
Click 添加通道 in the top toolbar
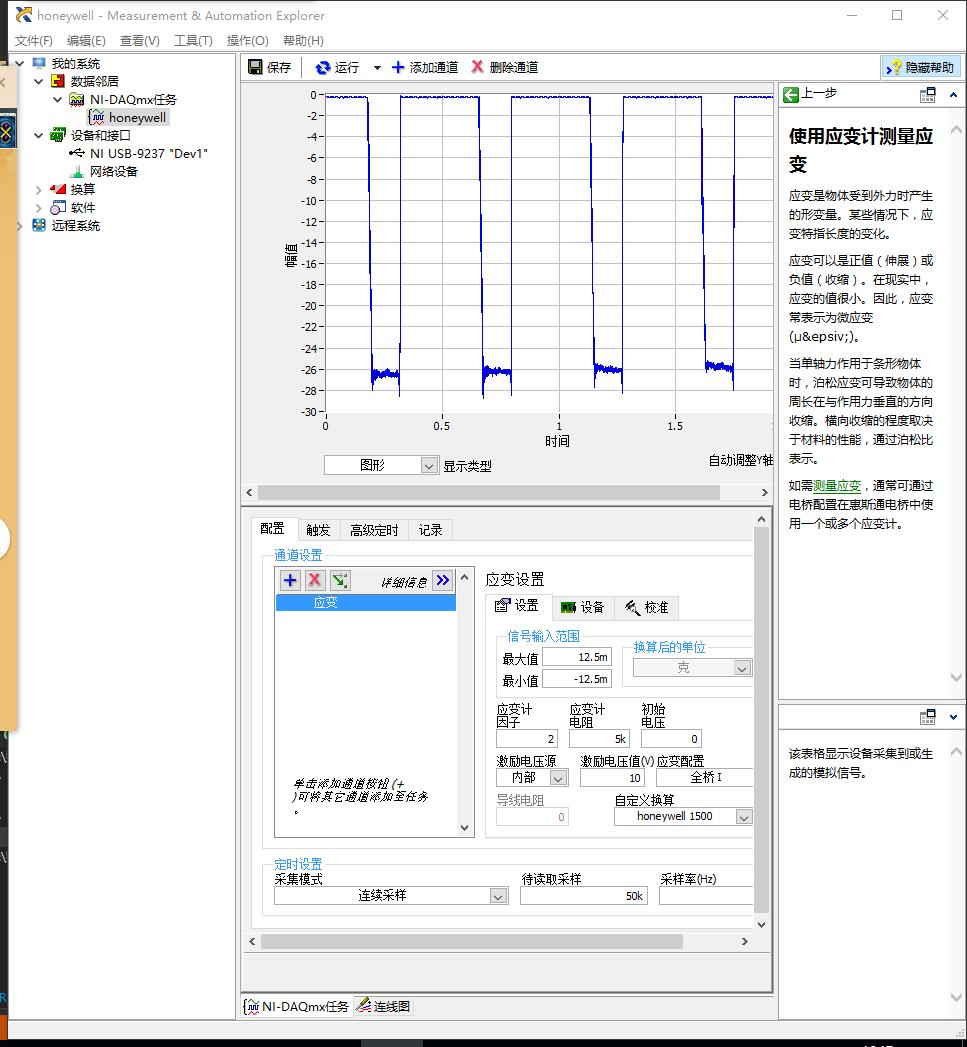coord(425,67)
